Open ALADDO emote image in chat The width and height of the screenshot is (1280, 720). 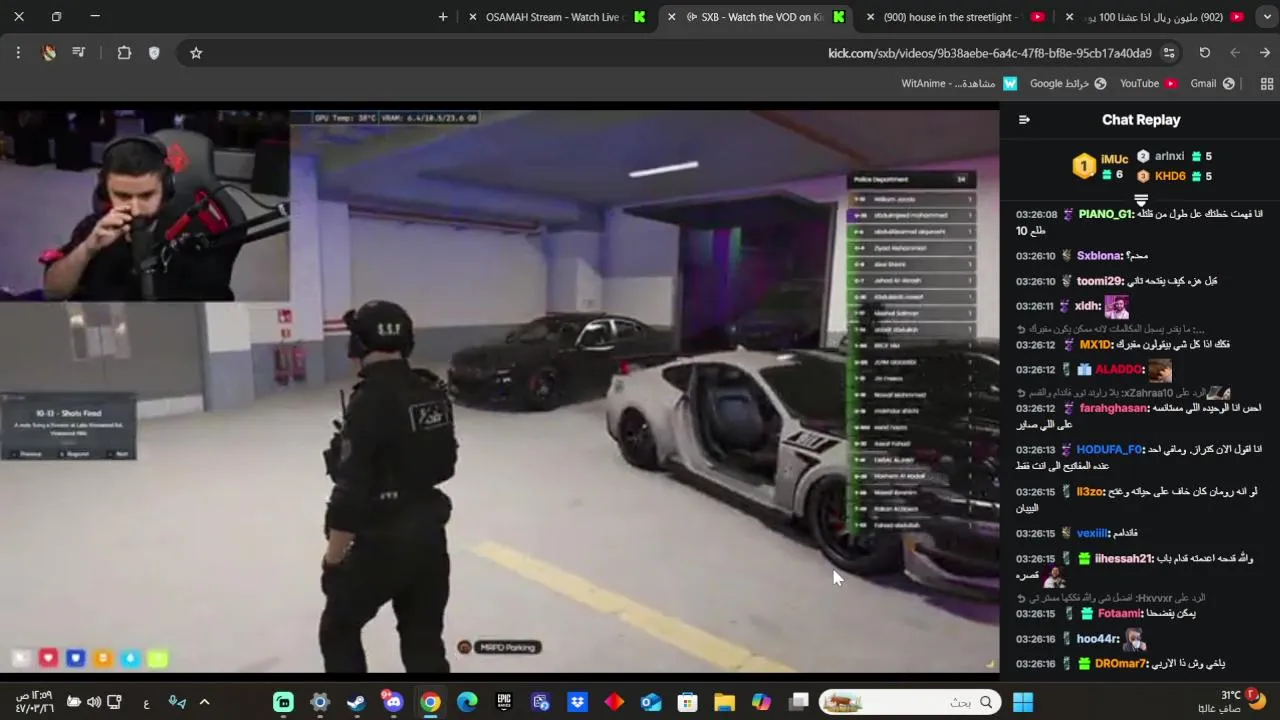point(1159,370)
